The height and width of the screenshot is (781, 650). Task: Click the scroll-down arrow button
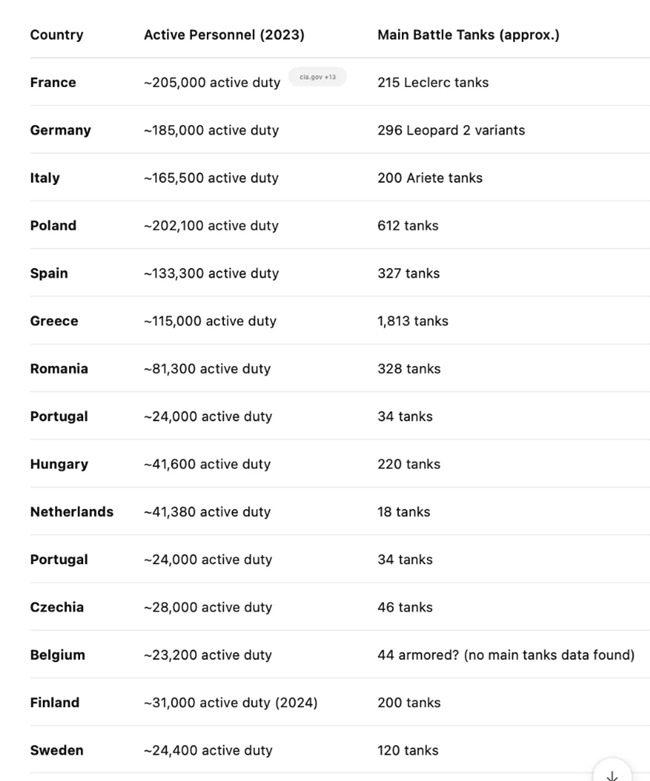tap(612, 774)
